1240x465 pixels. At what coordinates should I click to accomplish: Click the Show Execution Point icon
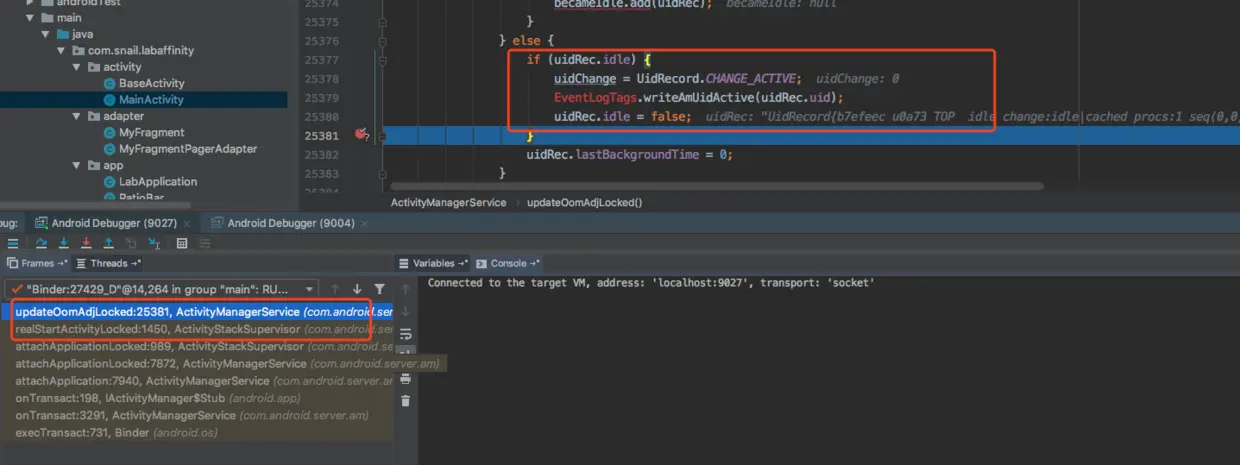click(x=13, y=243)
